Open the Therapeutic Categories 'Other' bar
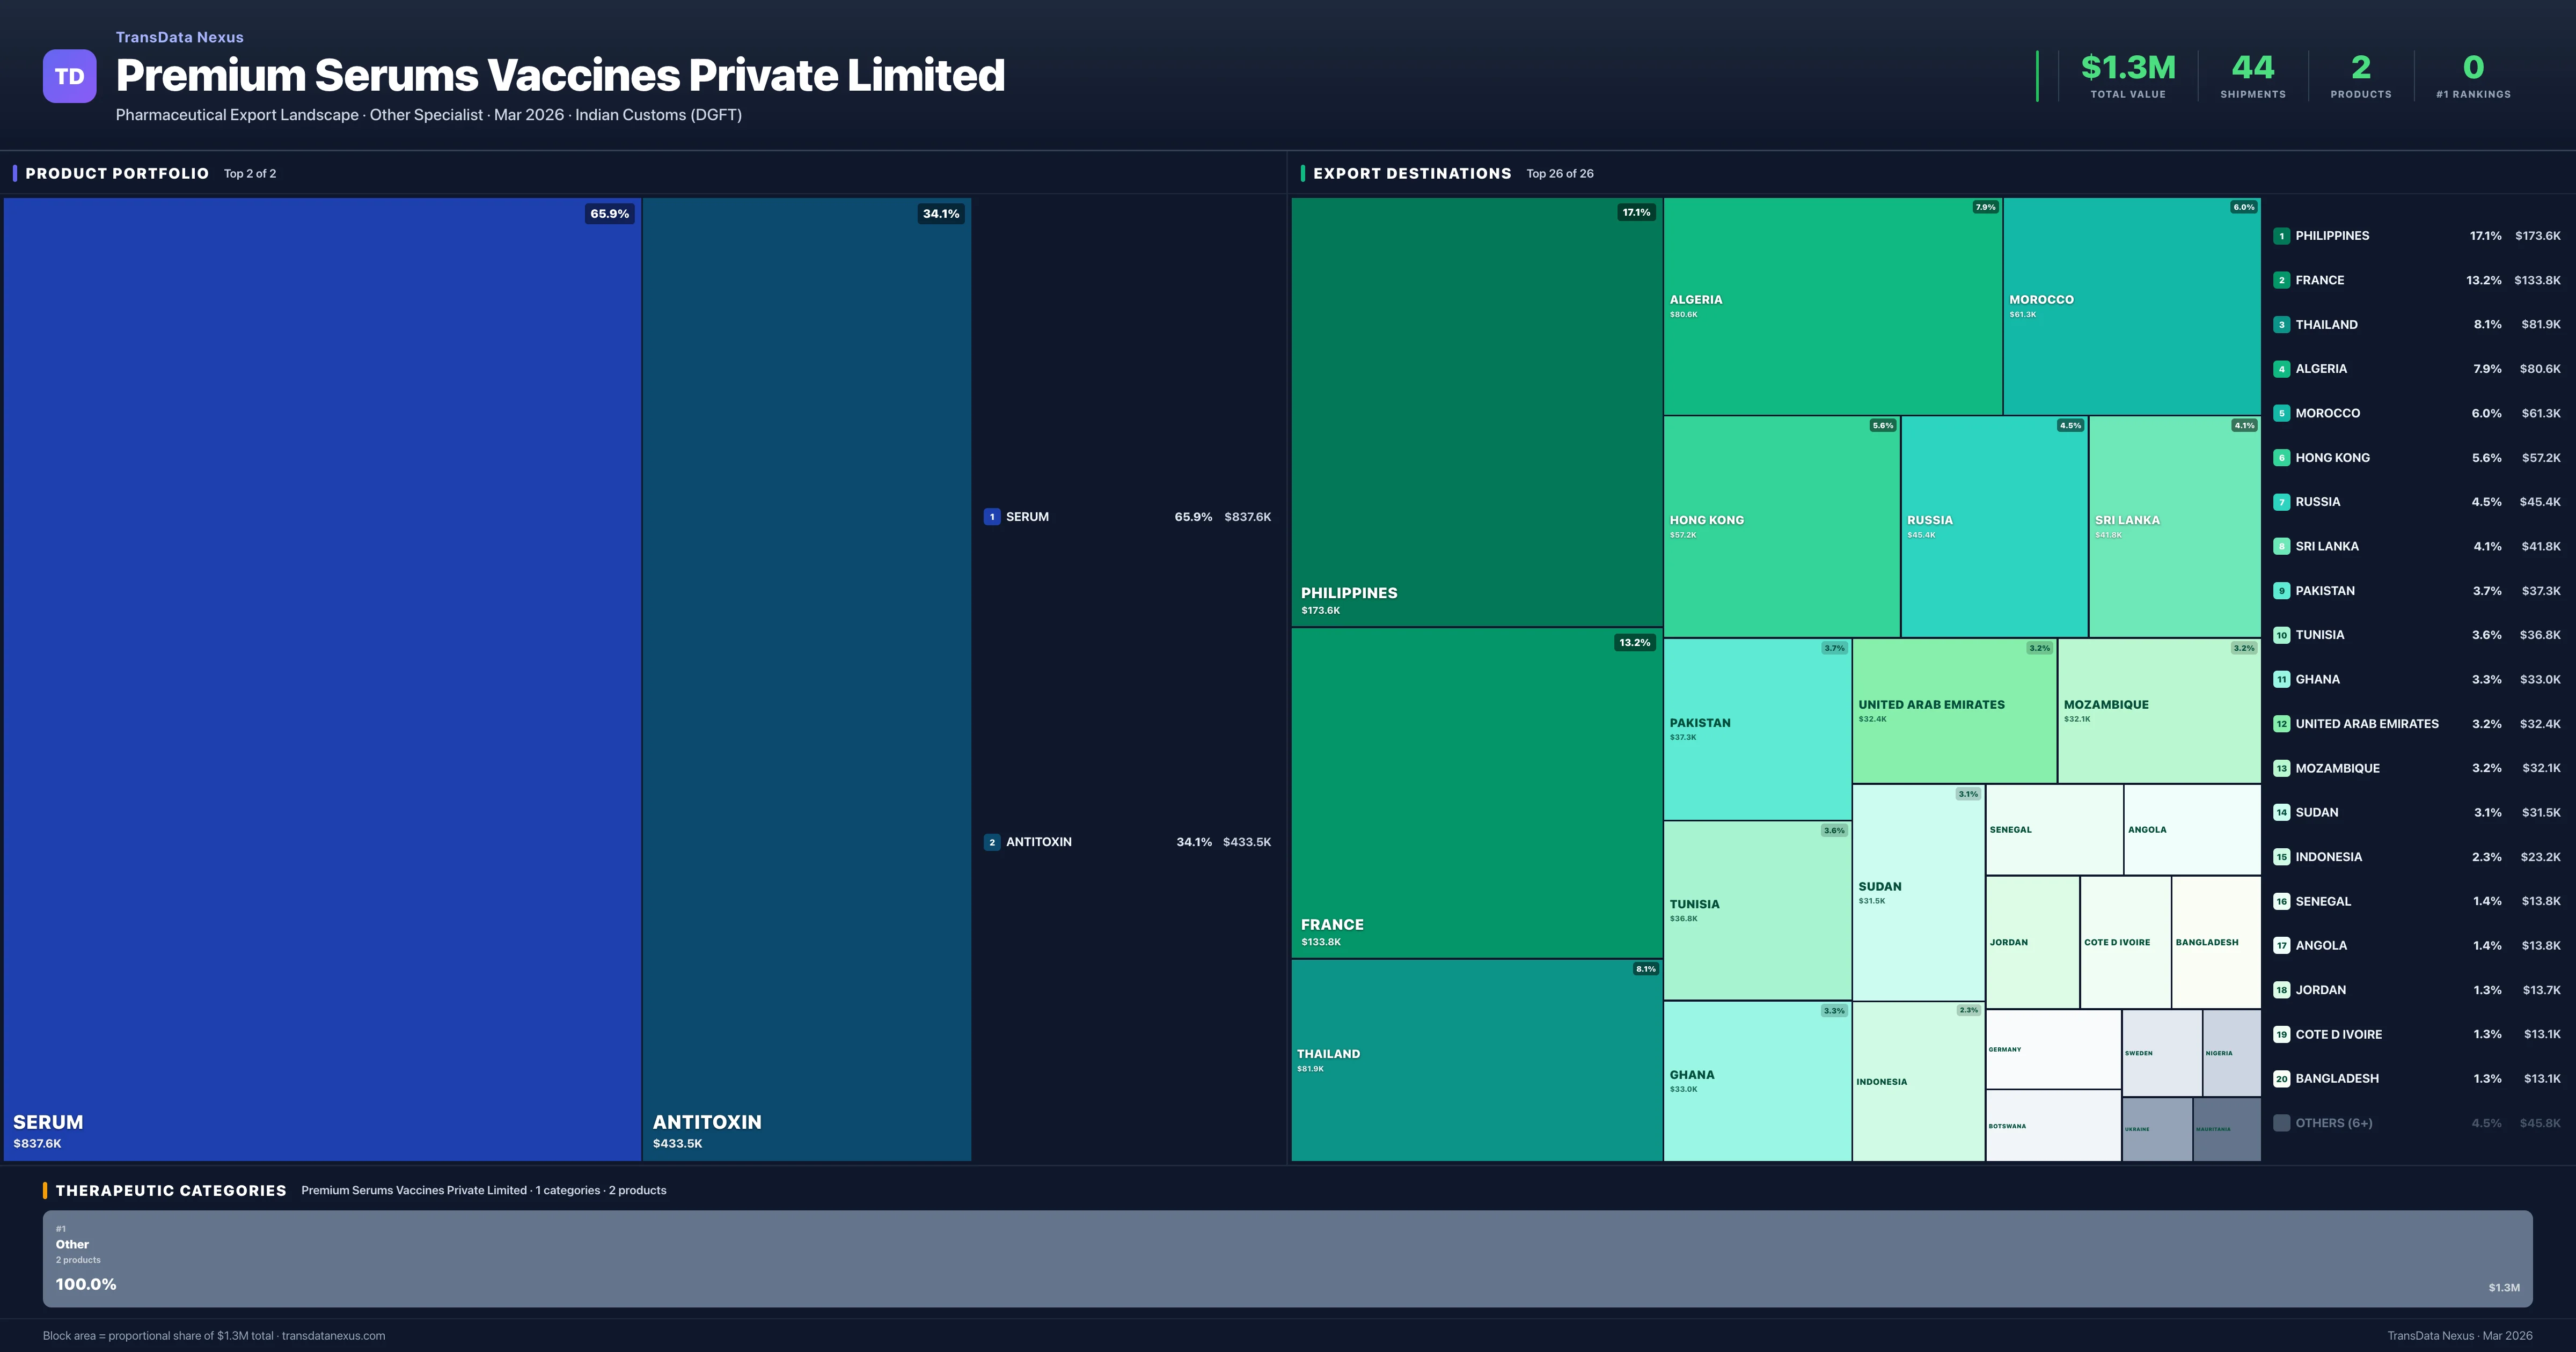 point(1287,1258)
